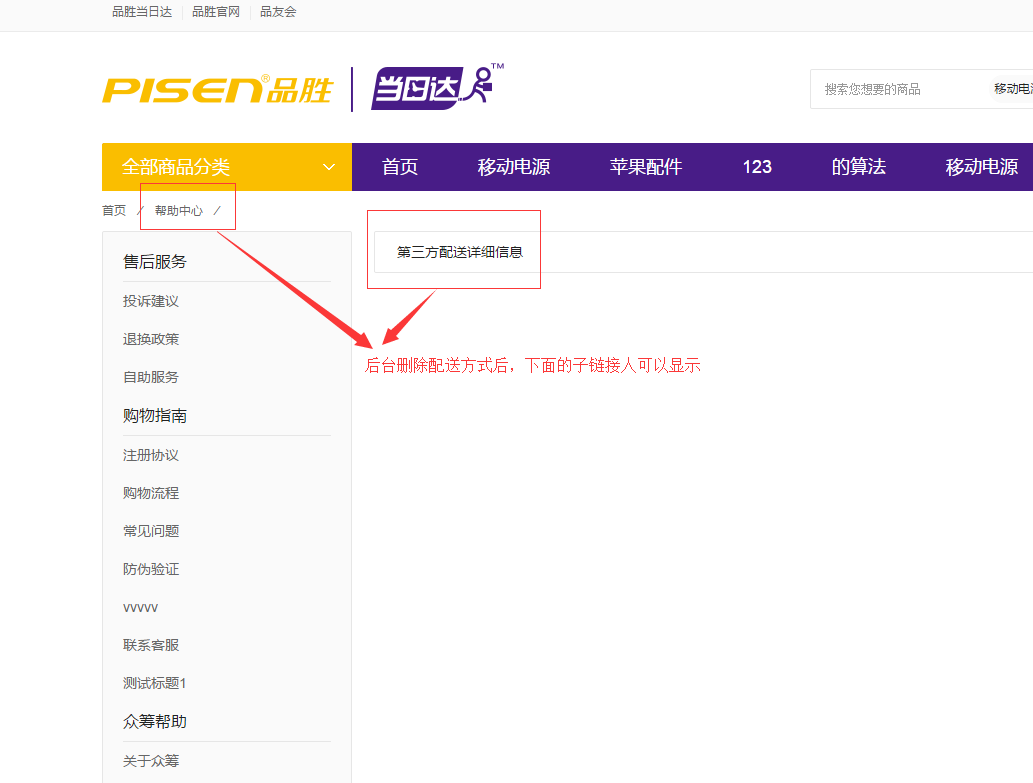
Task: Select 的算法 in navigation bar
Action: click(859, 167)
